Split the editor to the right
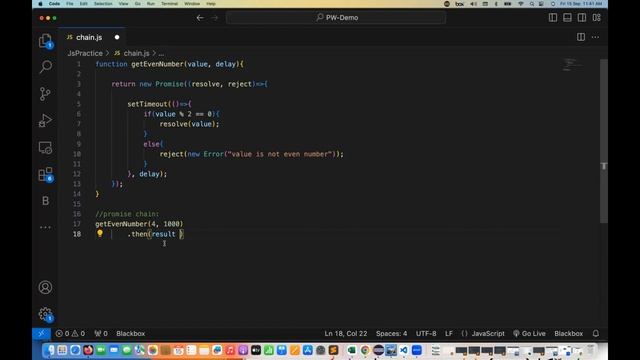 point(581,37)
